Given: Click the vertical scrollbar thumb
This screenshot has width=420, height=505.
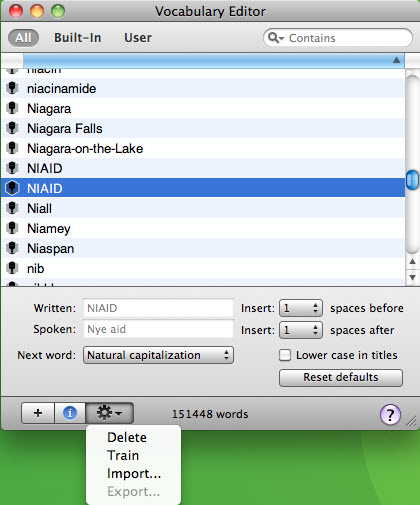Looking at the screenshot, I should pyautogui.click(x=412, y=179).
